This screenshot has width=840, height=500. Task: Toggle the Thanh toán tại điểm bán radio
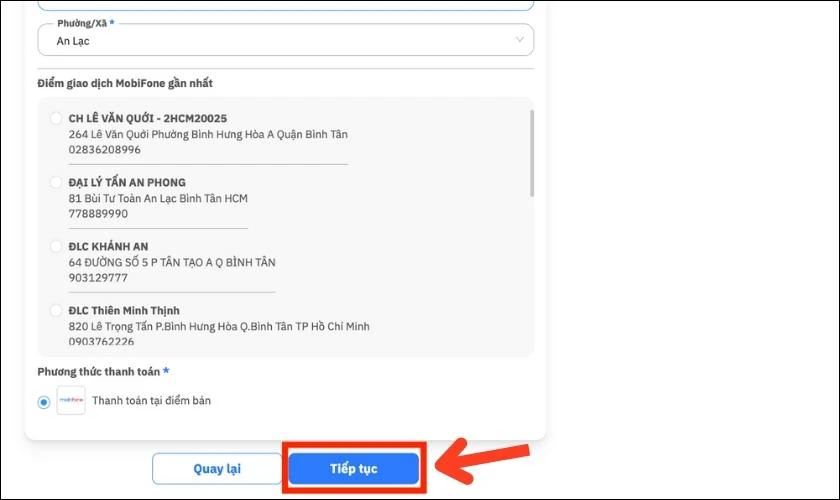pyautogui.click(x=44, y=401)
